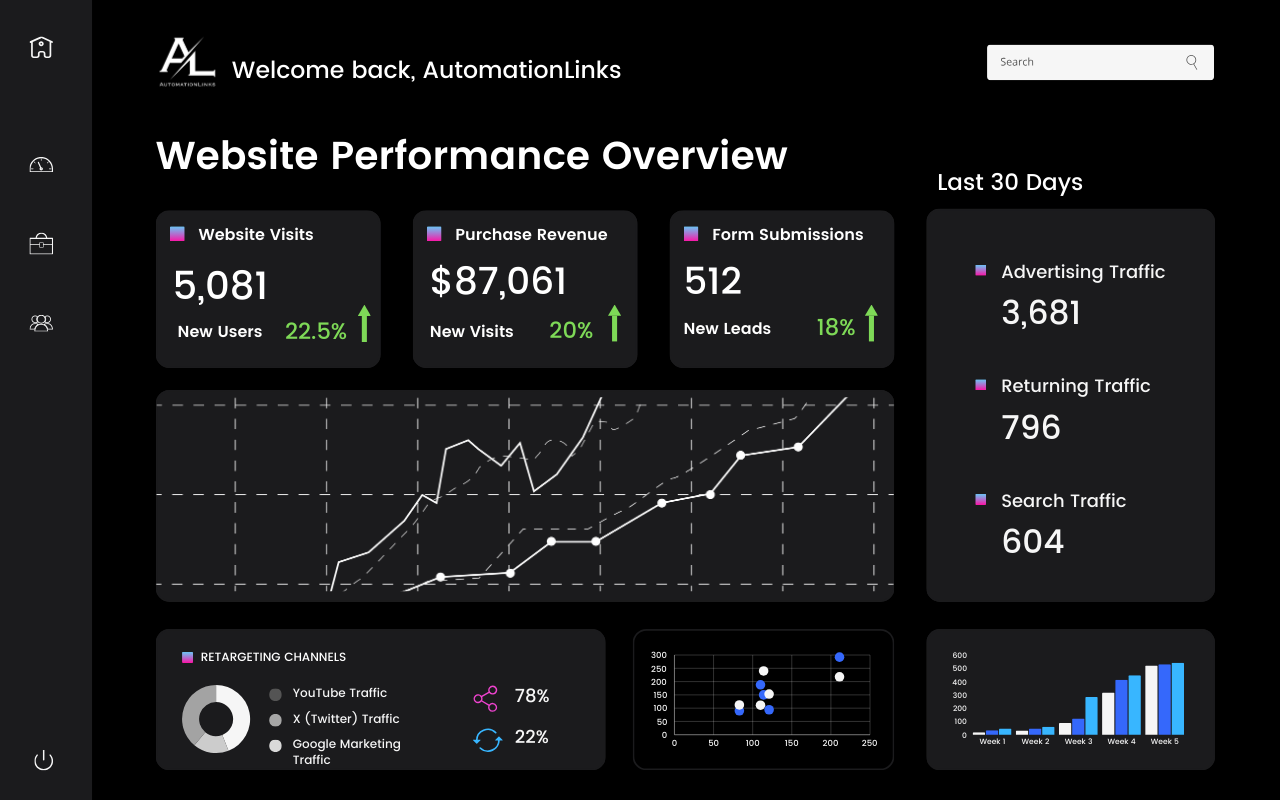Click the gradient square beside Website Visits

point(177,234)
